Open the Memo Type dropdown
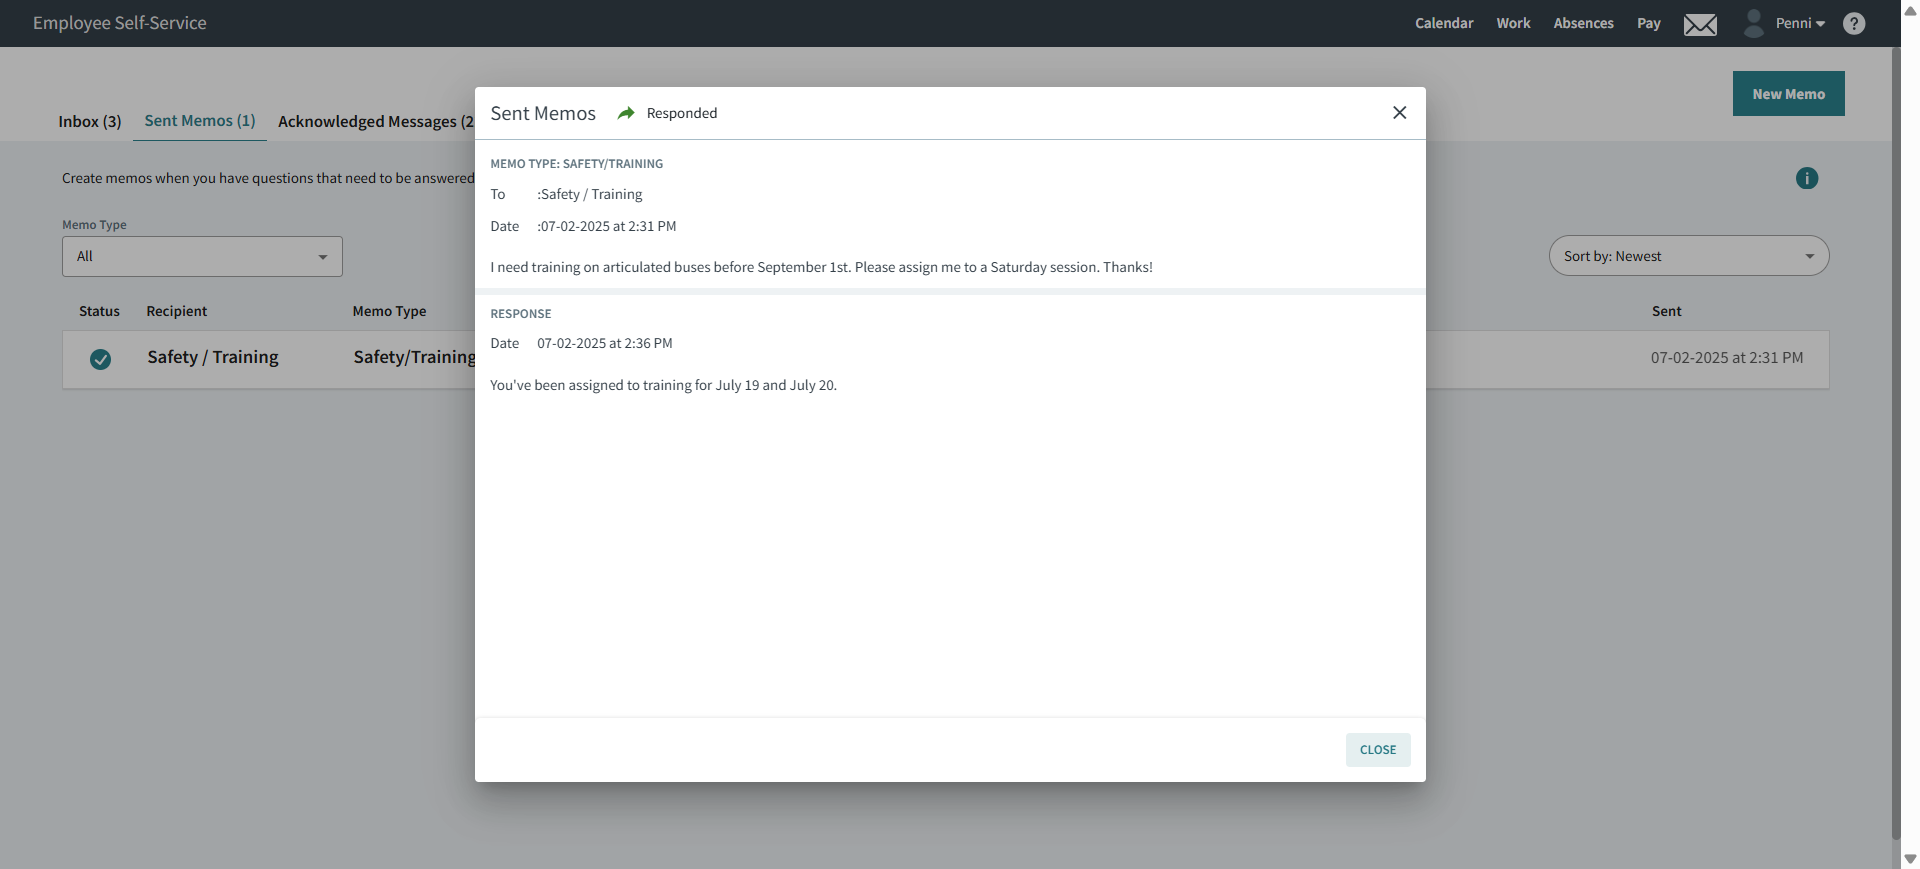This screenshot has width=1920, height=869. tap(202, 257)
